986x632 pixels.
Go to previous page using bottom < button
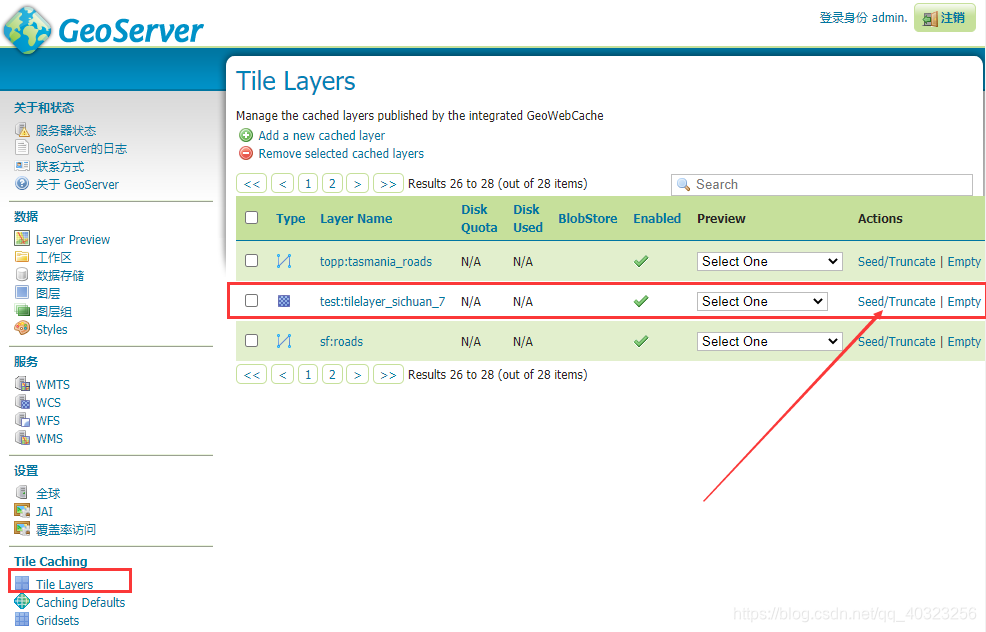tap(282, 374)
